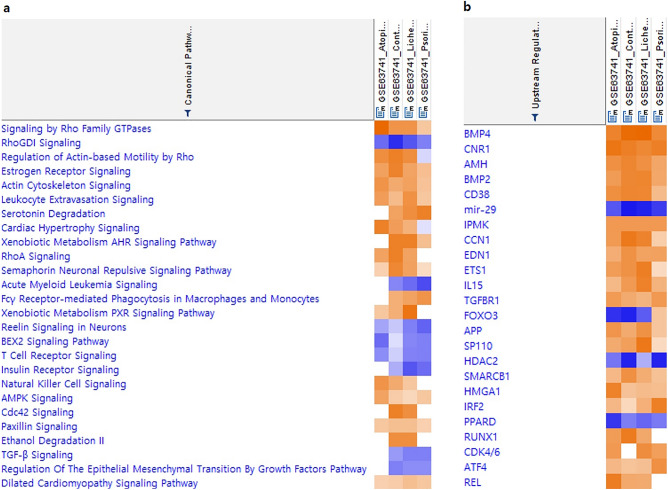Open the TGF-β Signaling link
The image size is (668, 490).
37,455
